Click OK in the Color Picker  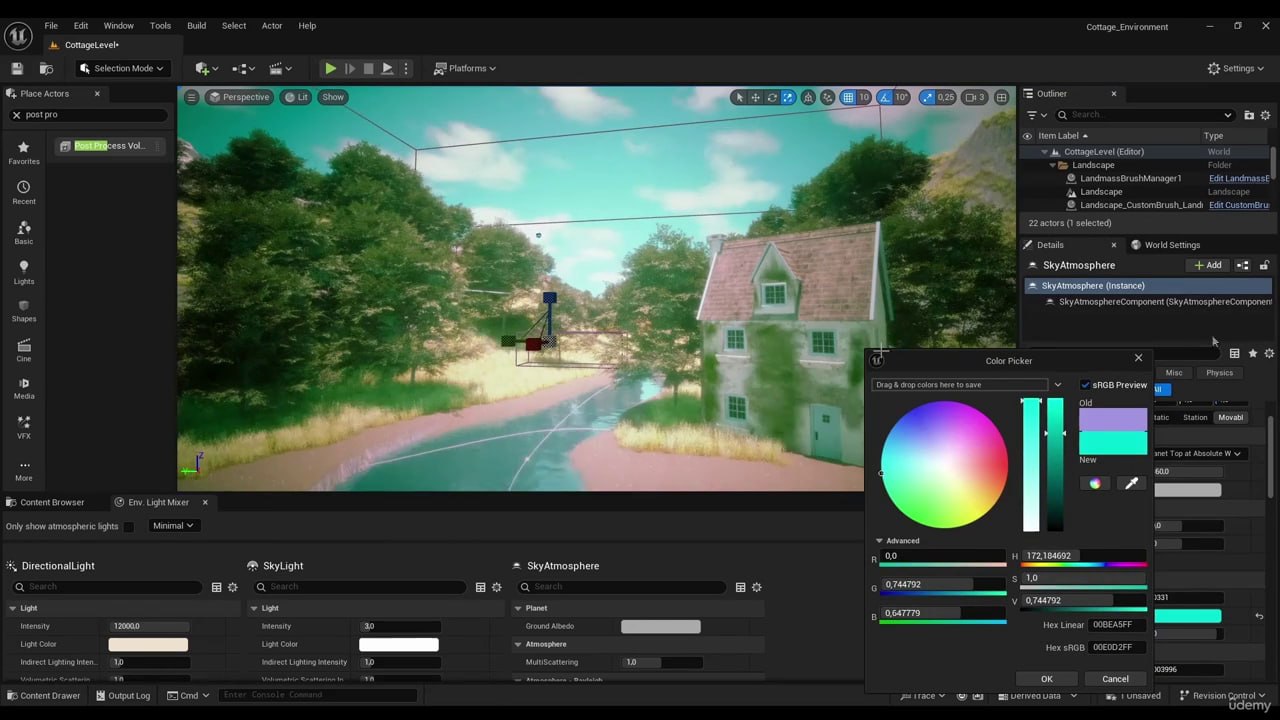(1046, 679)
